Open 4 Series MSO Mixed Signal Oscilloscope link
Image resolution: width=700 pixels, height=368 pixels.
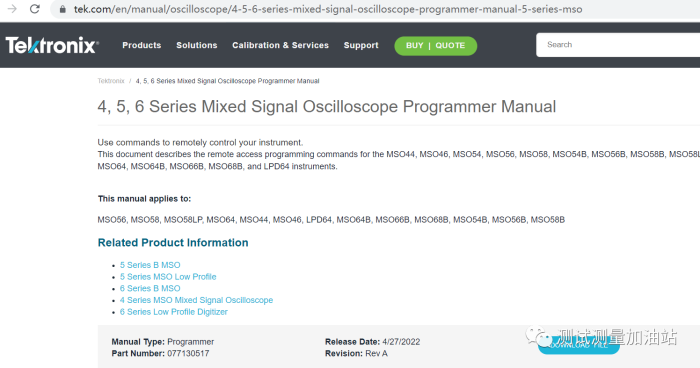point(196,300)
